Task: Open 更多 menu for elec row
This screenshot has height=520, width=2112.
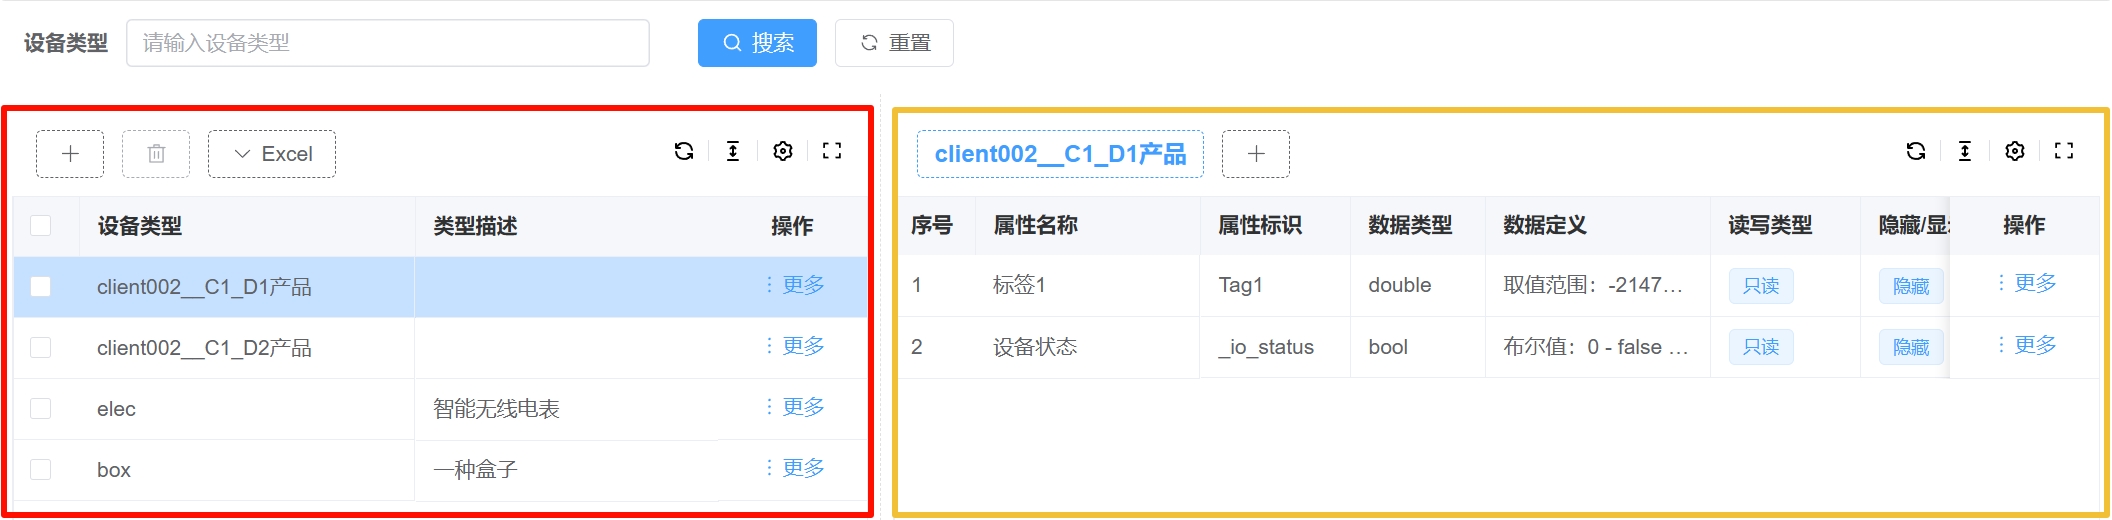Action: click(796, 407)
